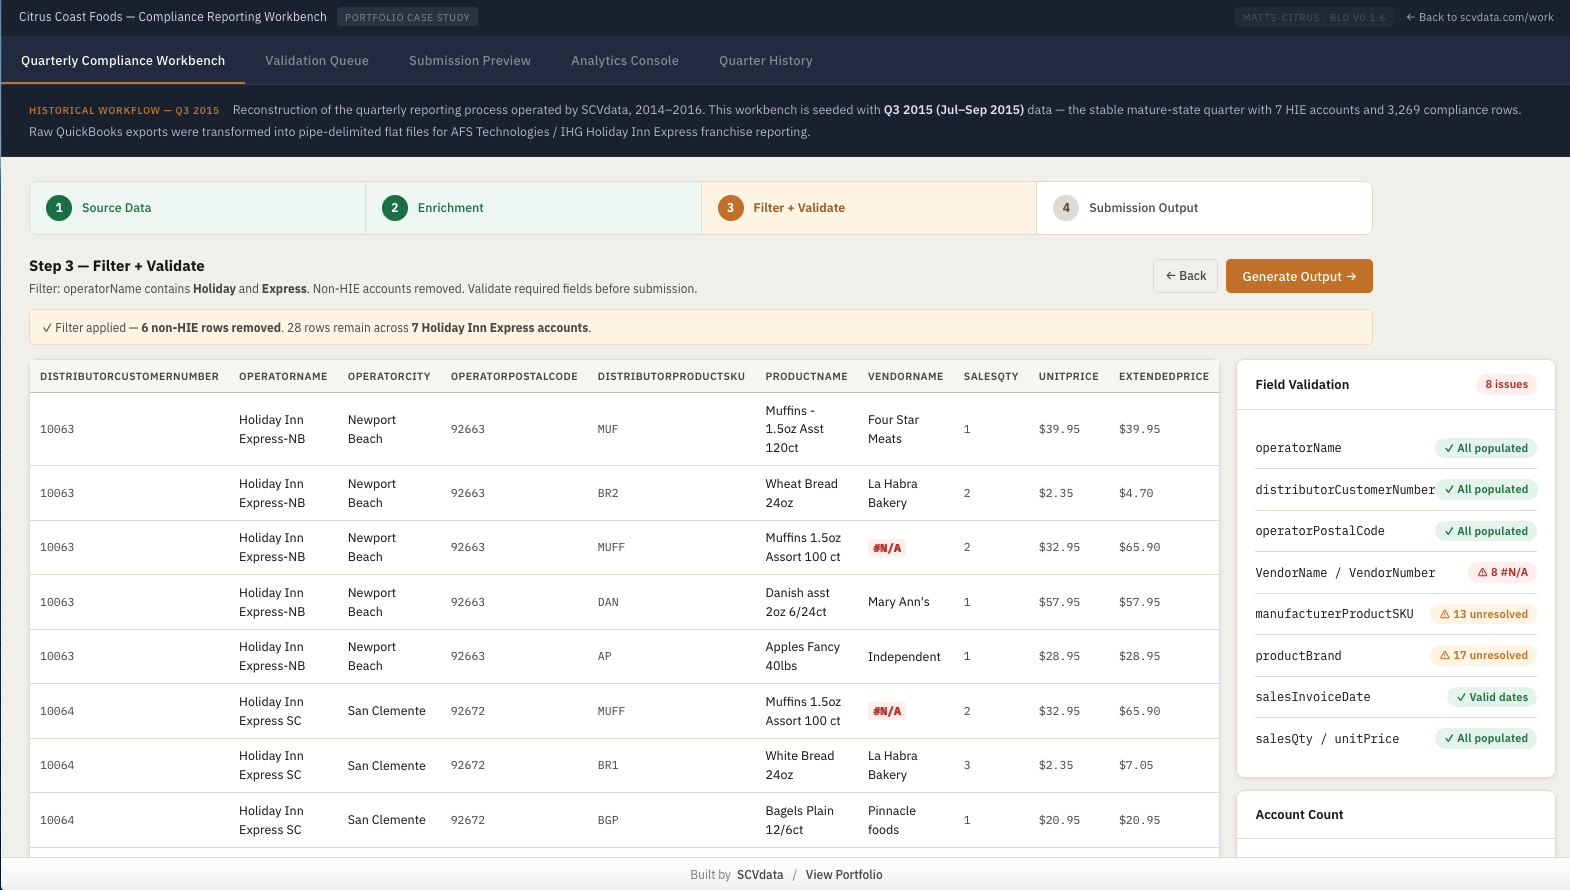
Task: Click the step 2 green circle icon
Action: tap(395, 208)
